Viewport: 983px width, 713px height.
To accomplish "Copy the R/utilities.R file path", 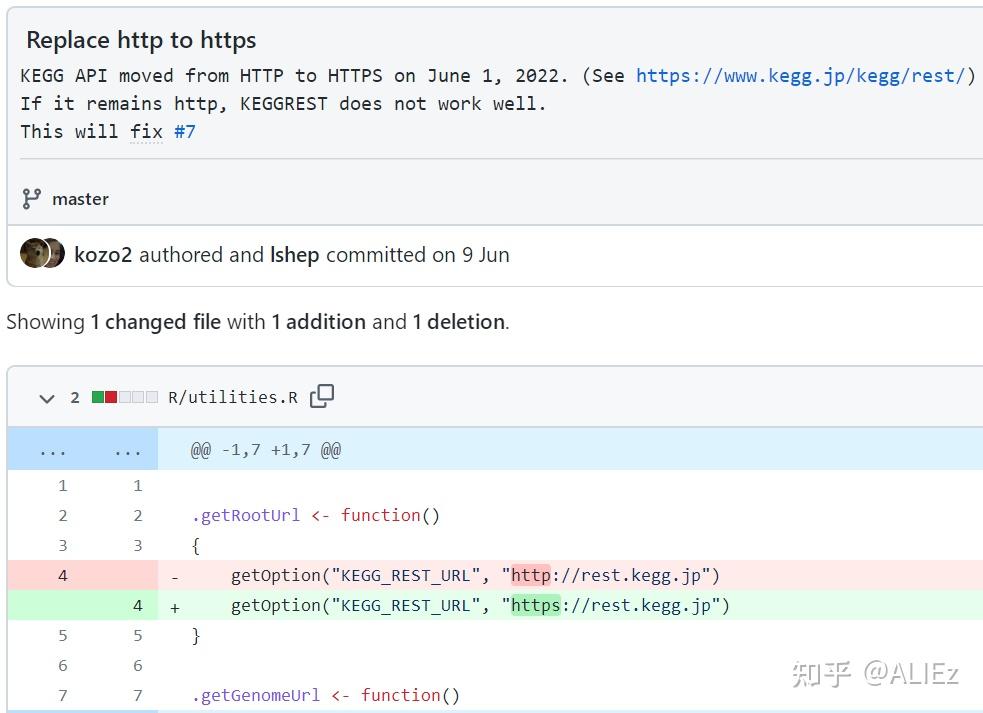I will (322, 397).
